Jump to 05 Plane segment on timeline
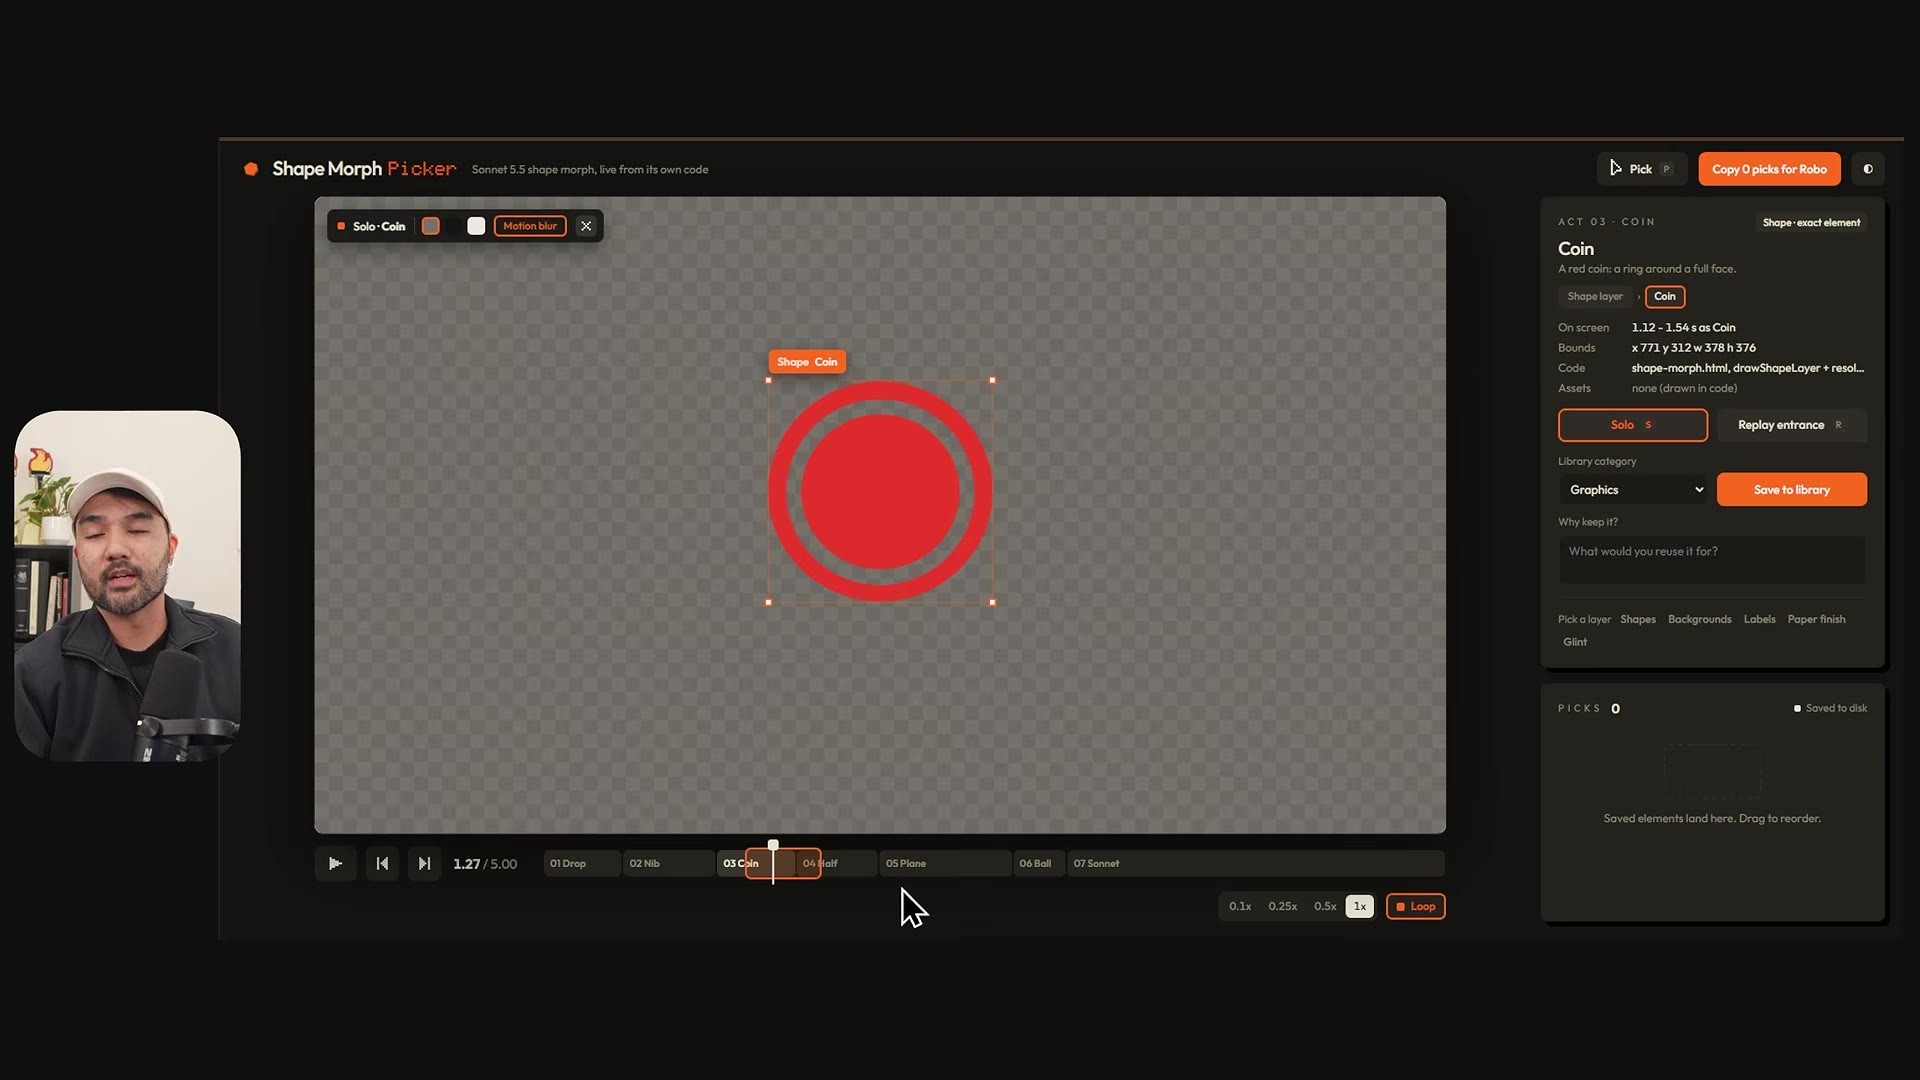 (x=945, y=863)
